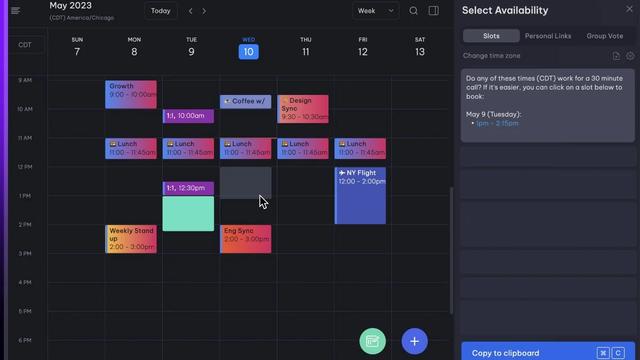This screenshot has height=360, width=640.
Task: Select the TUE 9 day header
Action: pyautogui.click(x=191, y=47)
